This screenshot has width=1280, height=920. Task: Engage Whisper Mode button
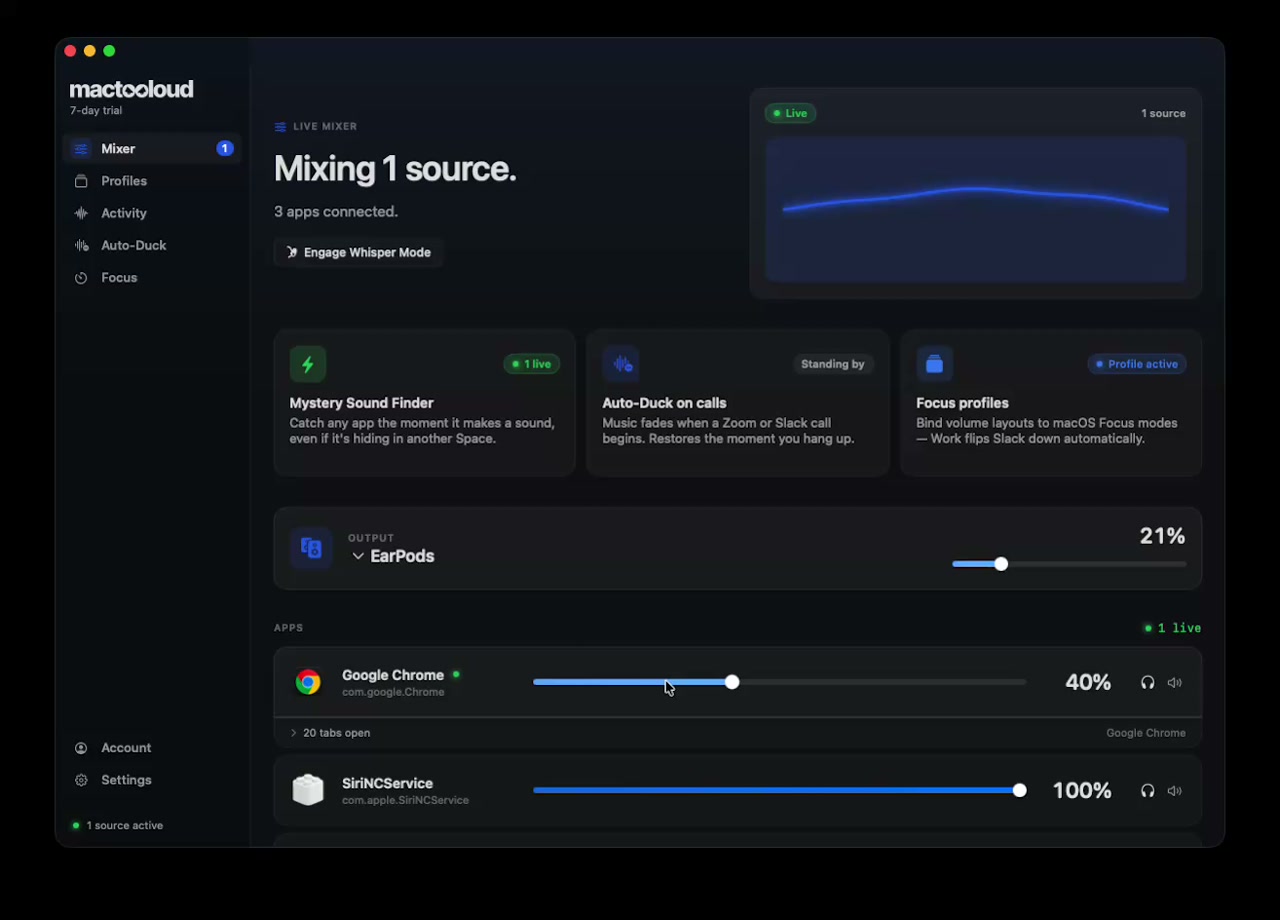point(358,252)
